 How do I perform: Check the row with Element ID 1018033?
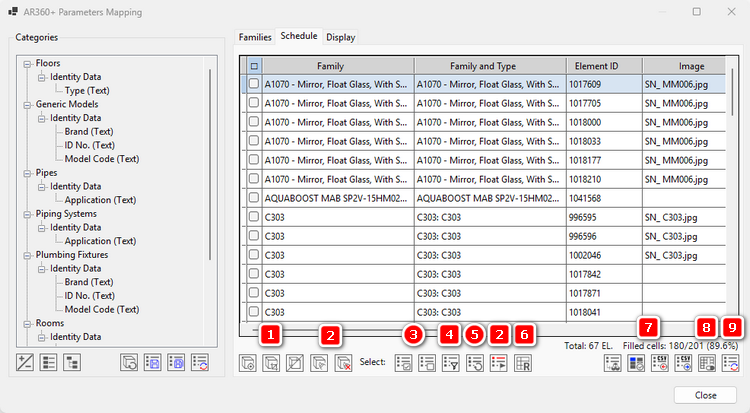254,141
